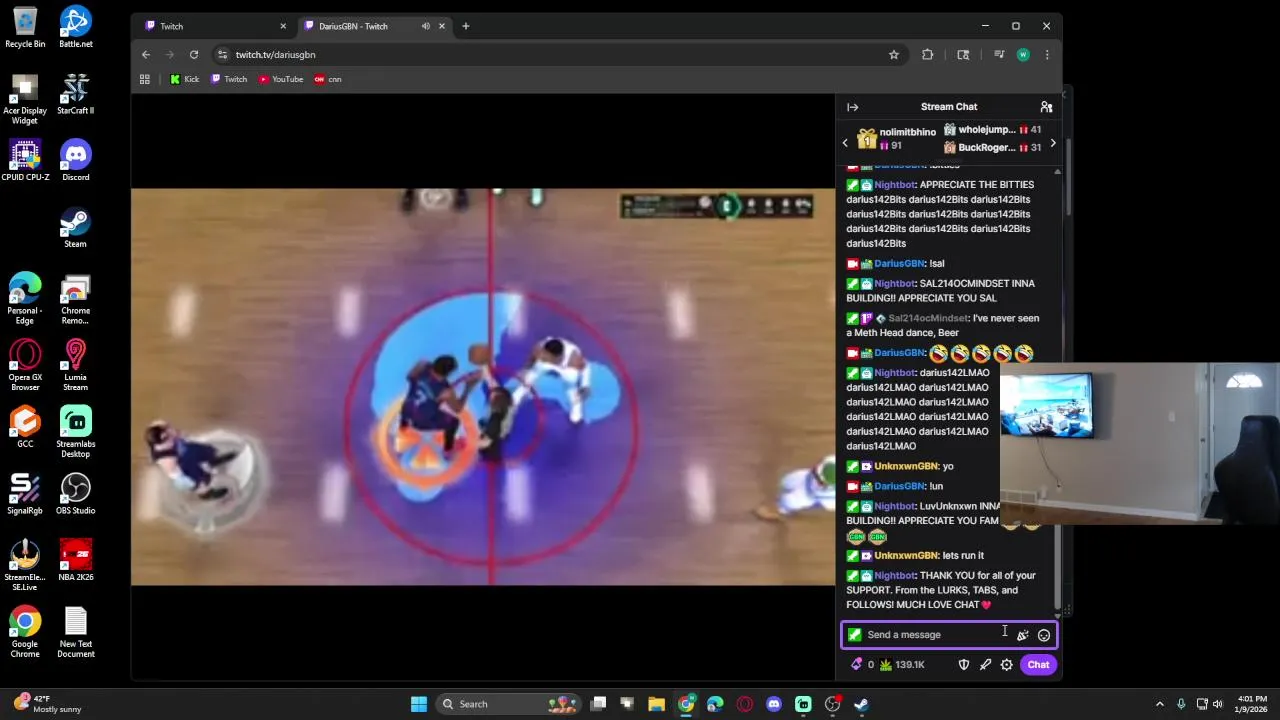Image resolution: width=1280 pixels, height=720 pixels.
Task: Select gifter BuckRoger in leaderboard
Action: click(992, 148)
